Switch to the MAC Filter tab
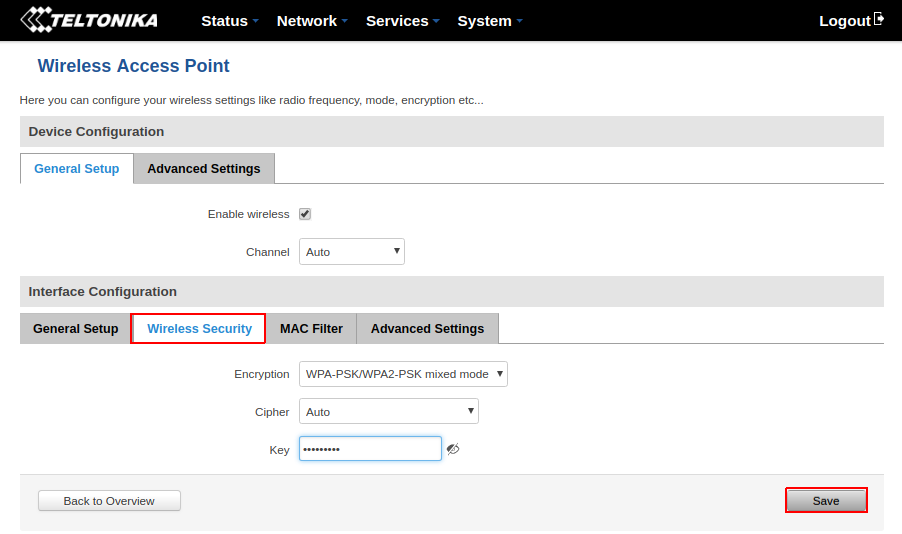Screen dimensions: 902x534 (311, 329)
